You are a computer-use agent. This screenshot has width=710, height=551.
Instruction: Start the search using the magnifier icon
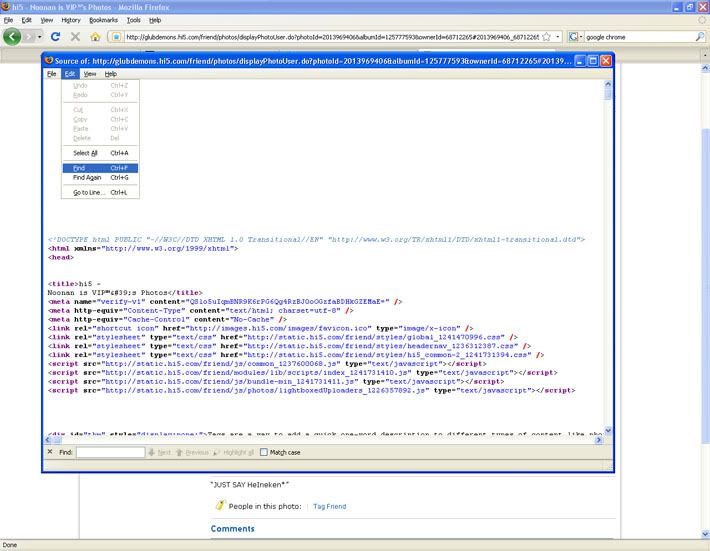click(700, 37)
